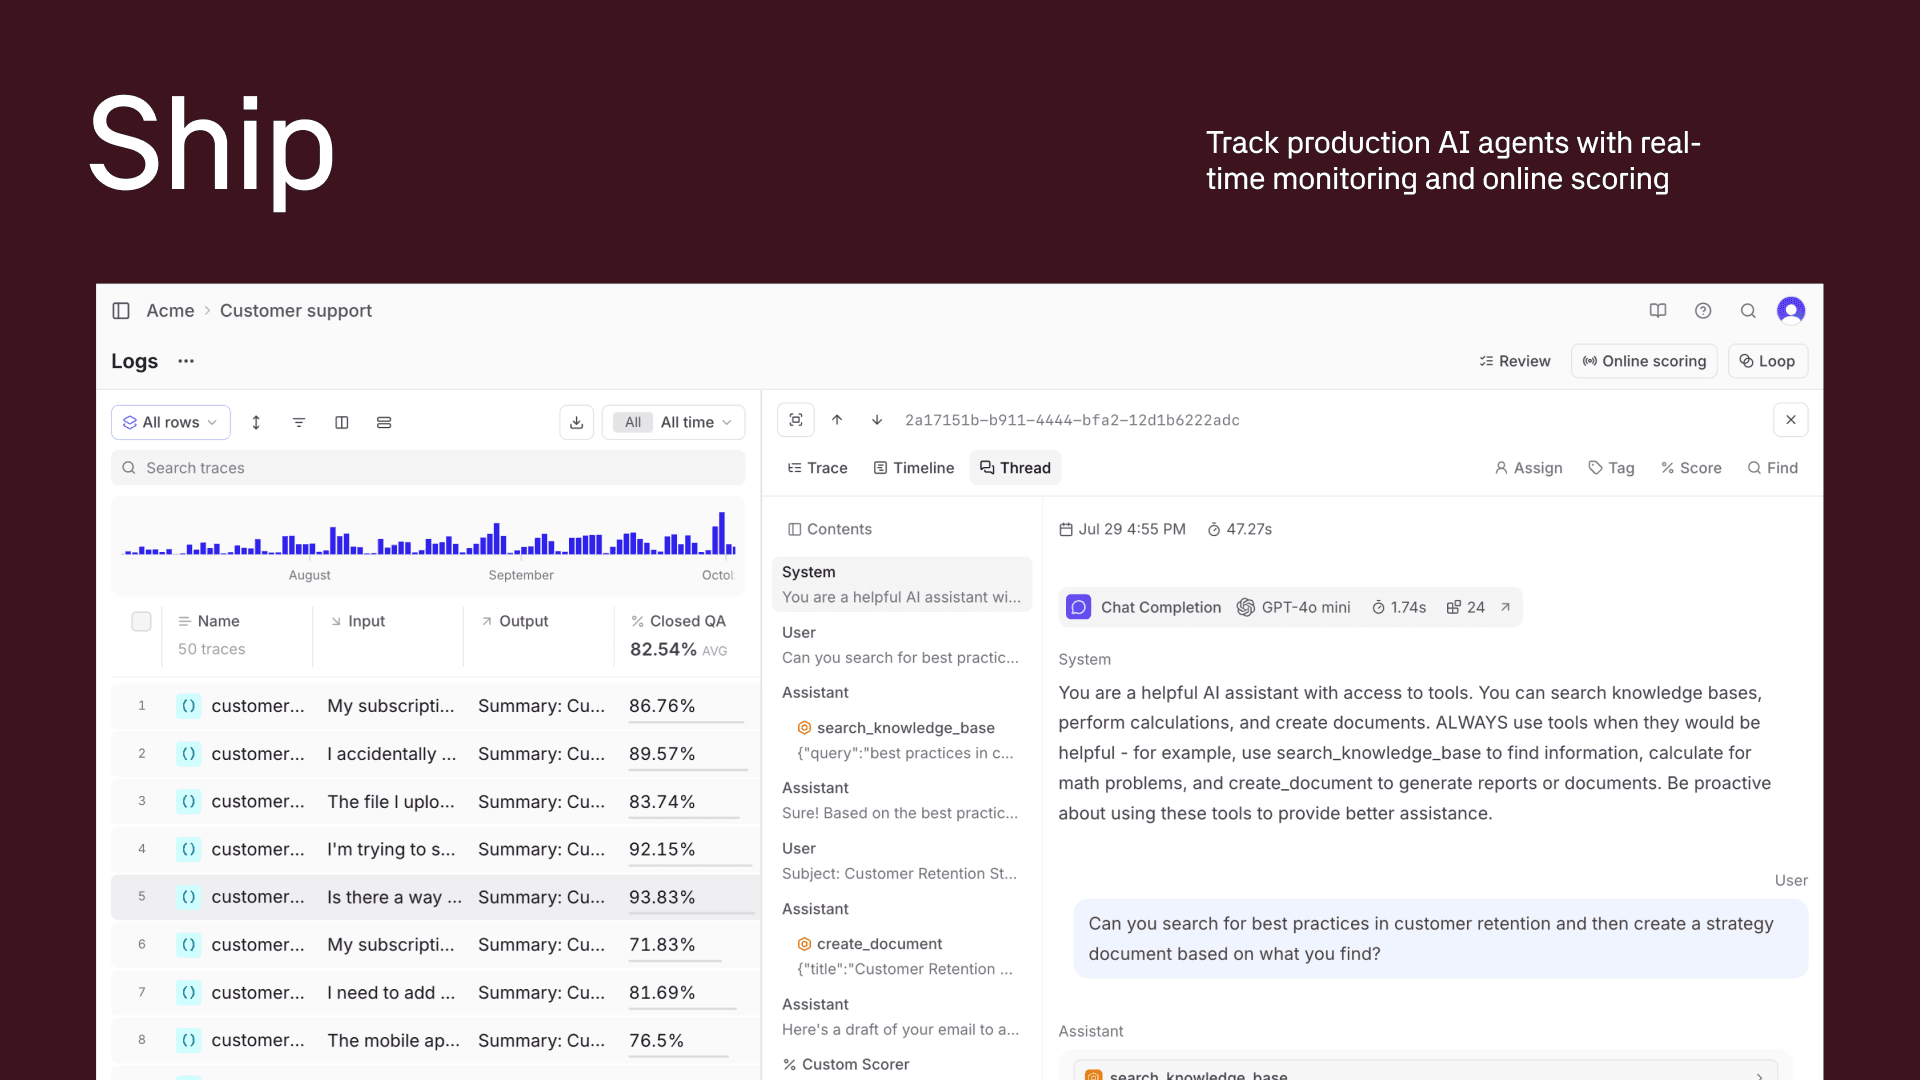Image resolution: width=1920 pixels, height=1080 pixels.
Task: Click the Search traces input field
Action: 428,468
